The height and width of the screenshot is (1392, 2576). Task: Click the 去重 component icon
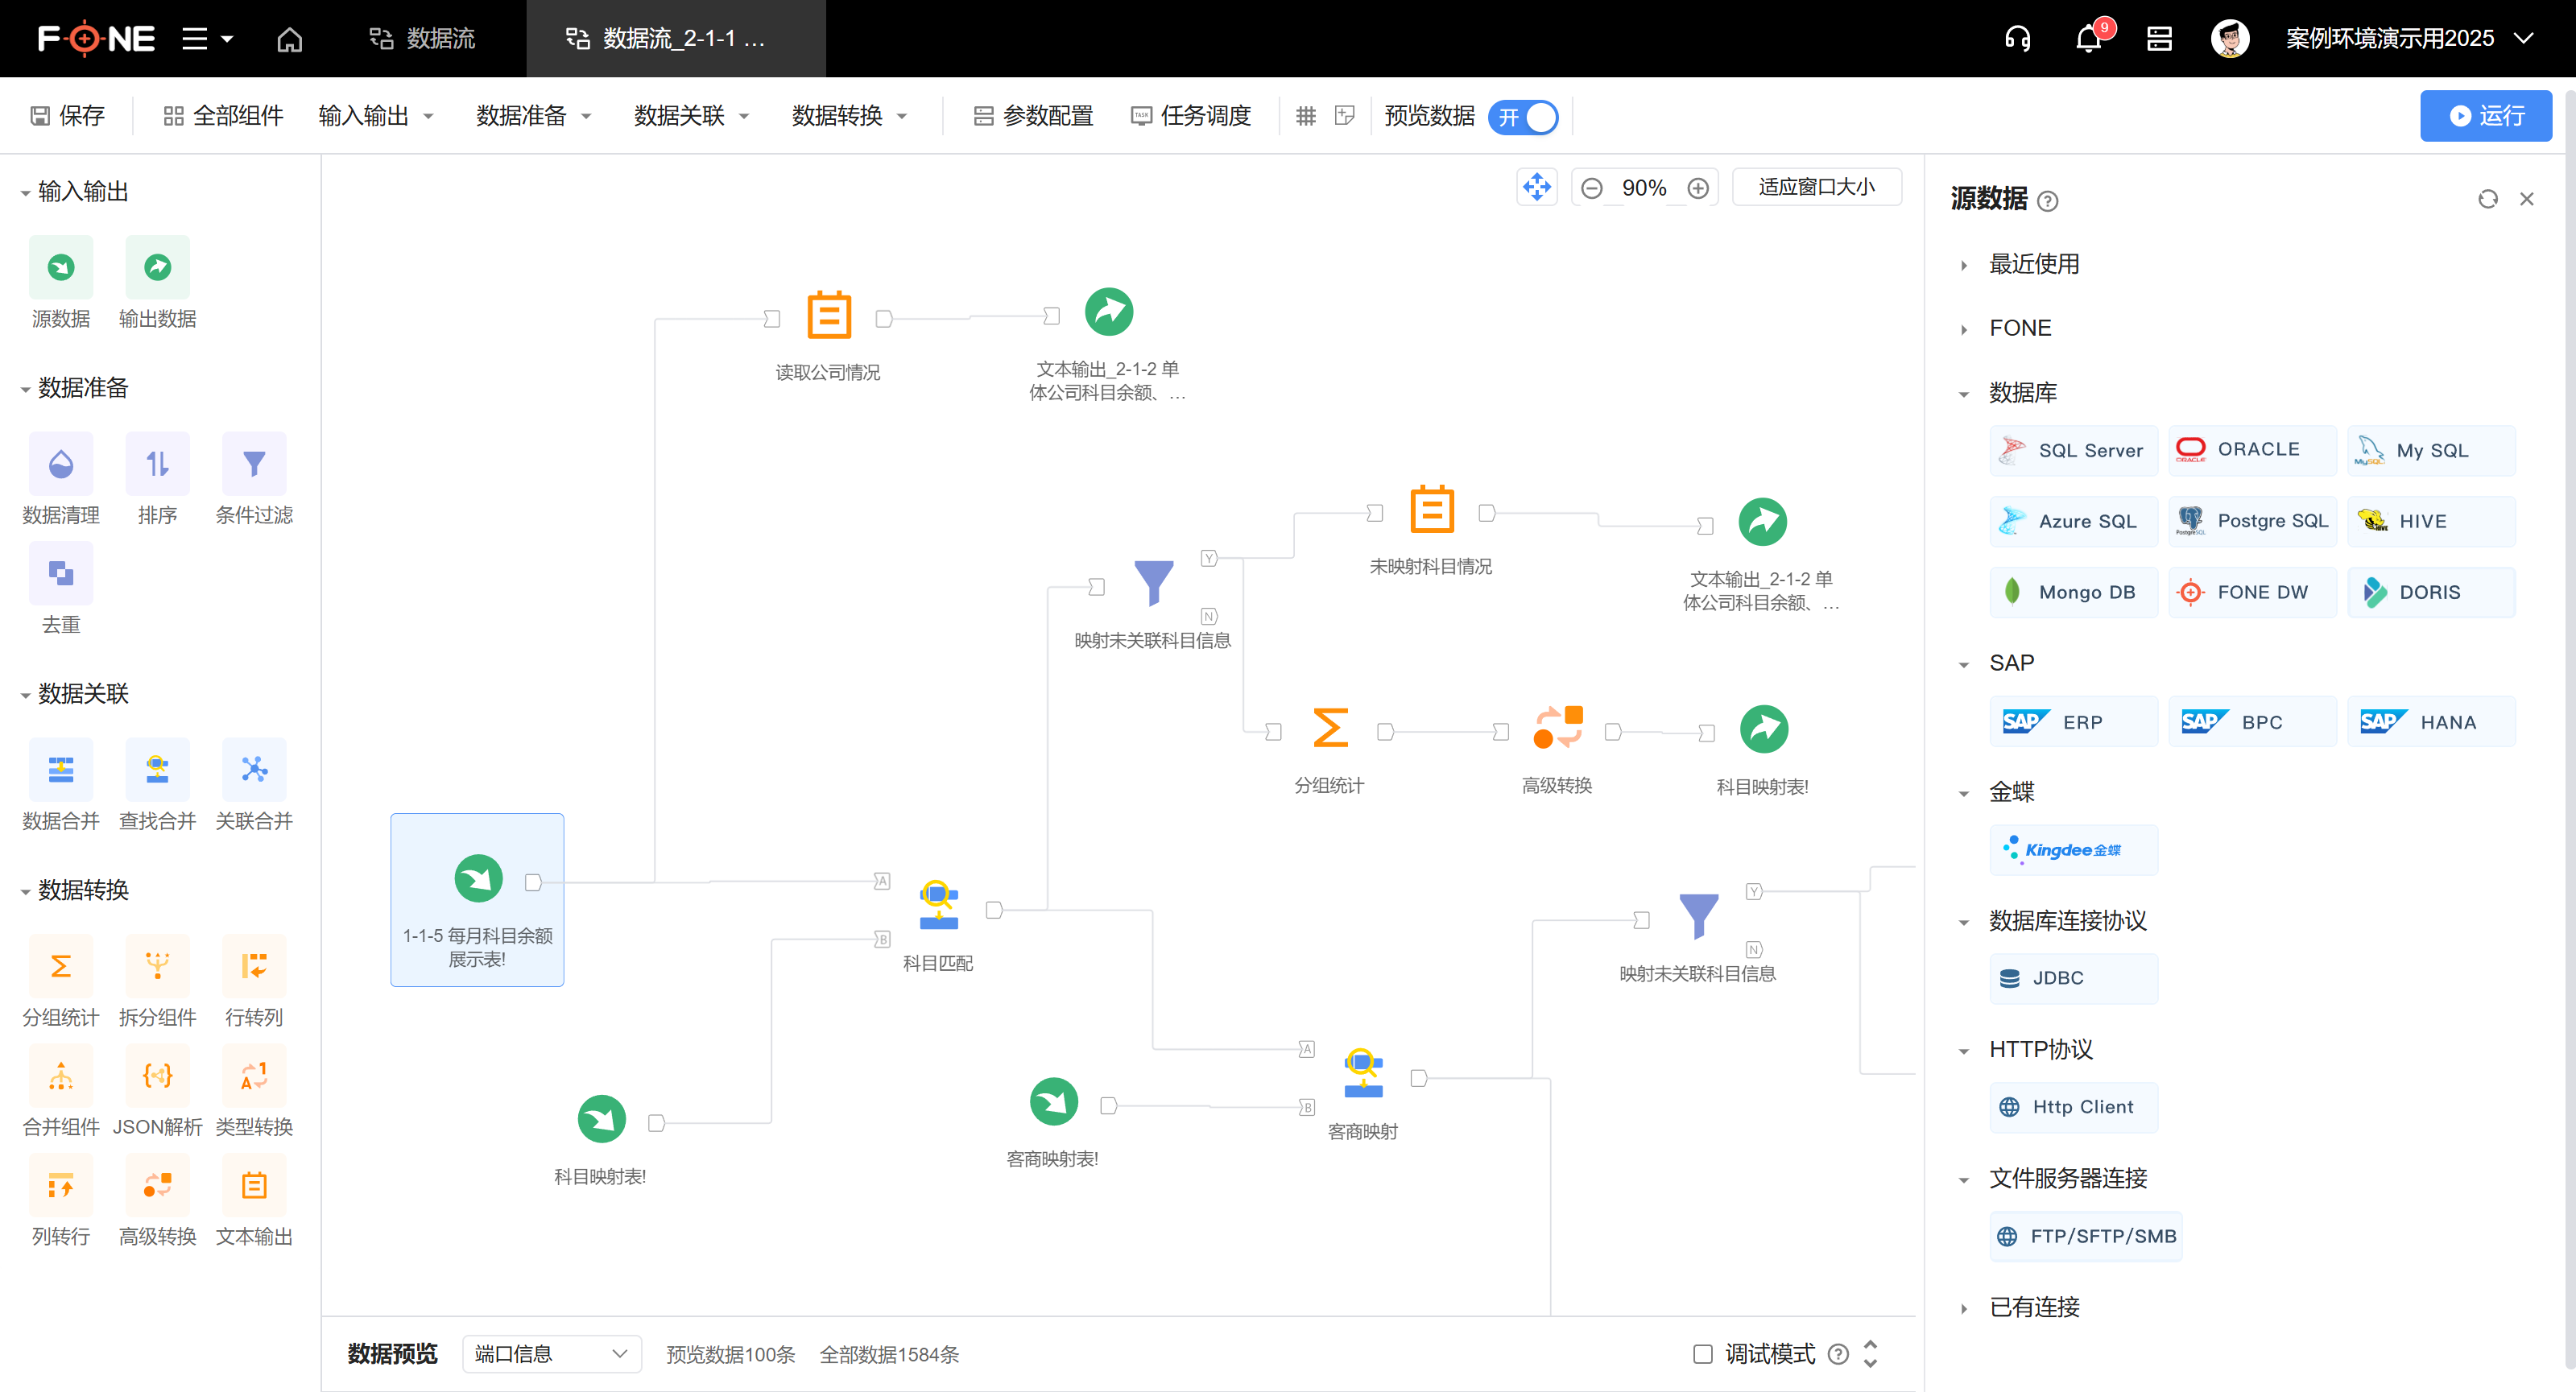[60, 573]
